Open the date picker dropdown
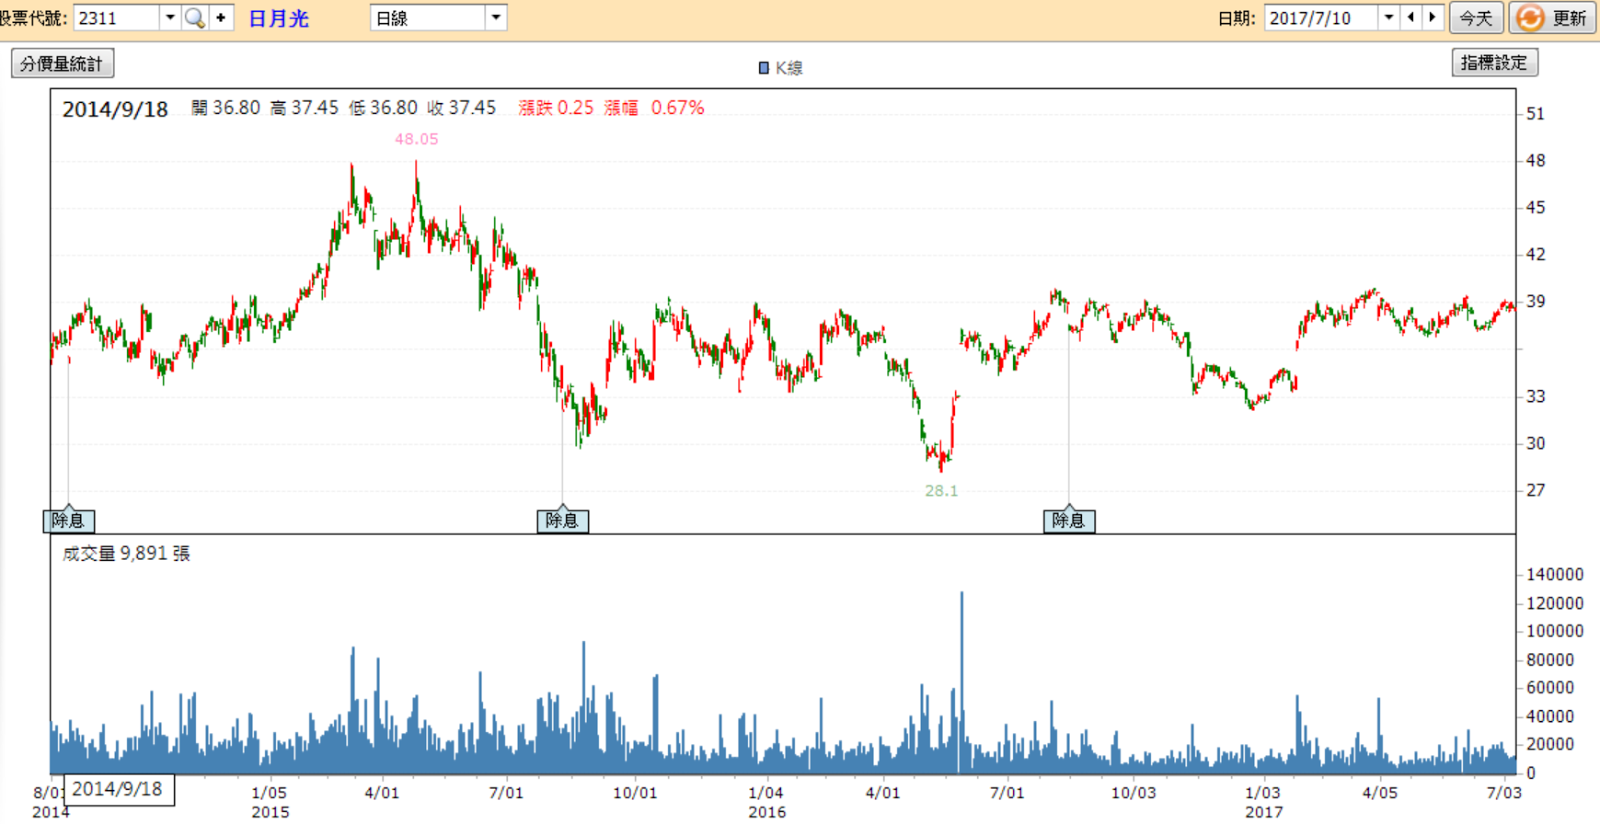 1389,17
